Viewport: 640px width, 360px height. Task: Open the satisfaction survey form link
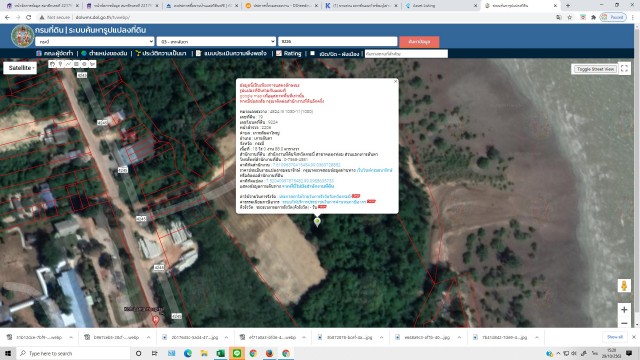pyautogui.click(x=231, y=53)
